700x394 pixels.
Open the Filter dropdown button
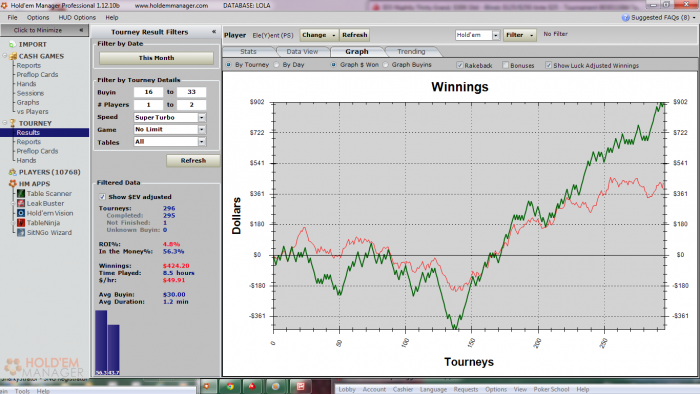520,35
